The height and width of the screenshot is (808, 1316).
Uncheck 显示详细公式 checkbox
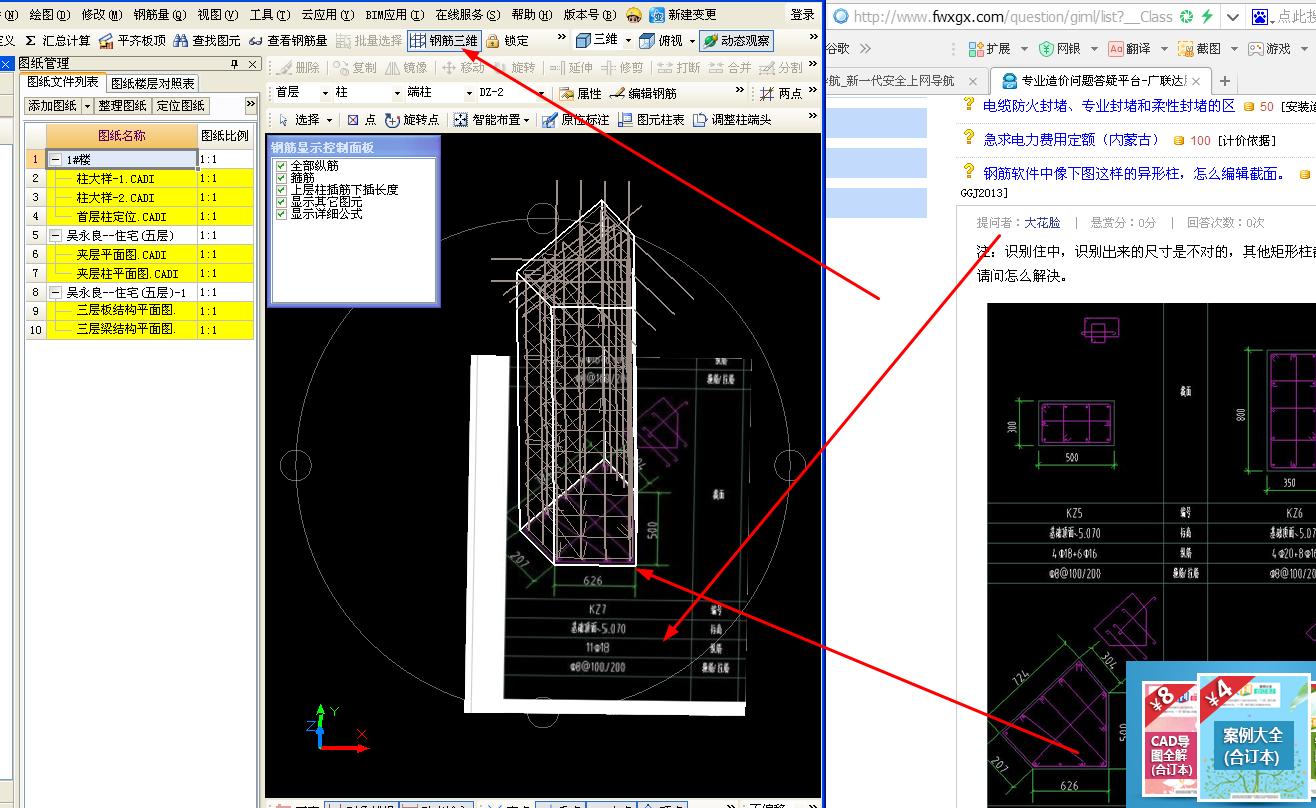tap(282, 213)
